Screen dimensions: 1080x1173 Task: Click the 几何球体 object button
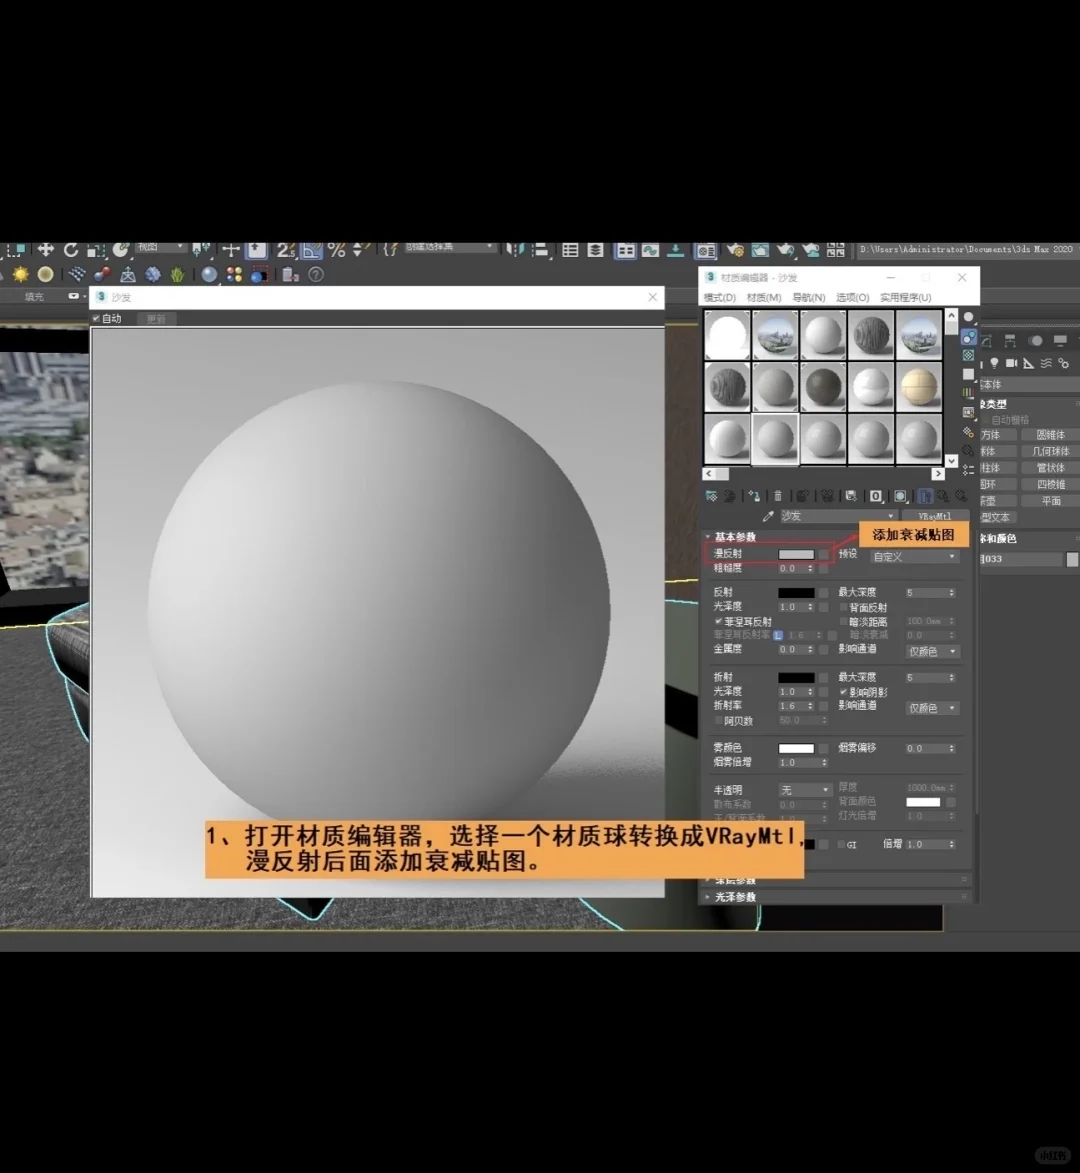click(1050, 451)
